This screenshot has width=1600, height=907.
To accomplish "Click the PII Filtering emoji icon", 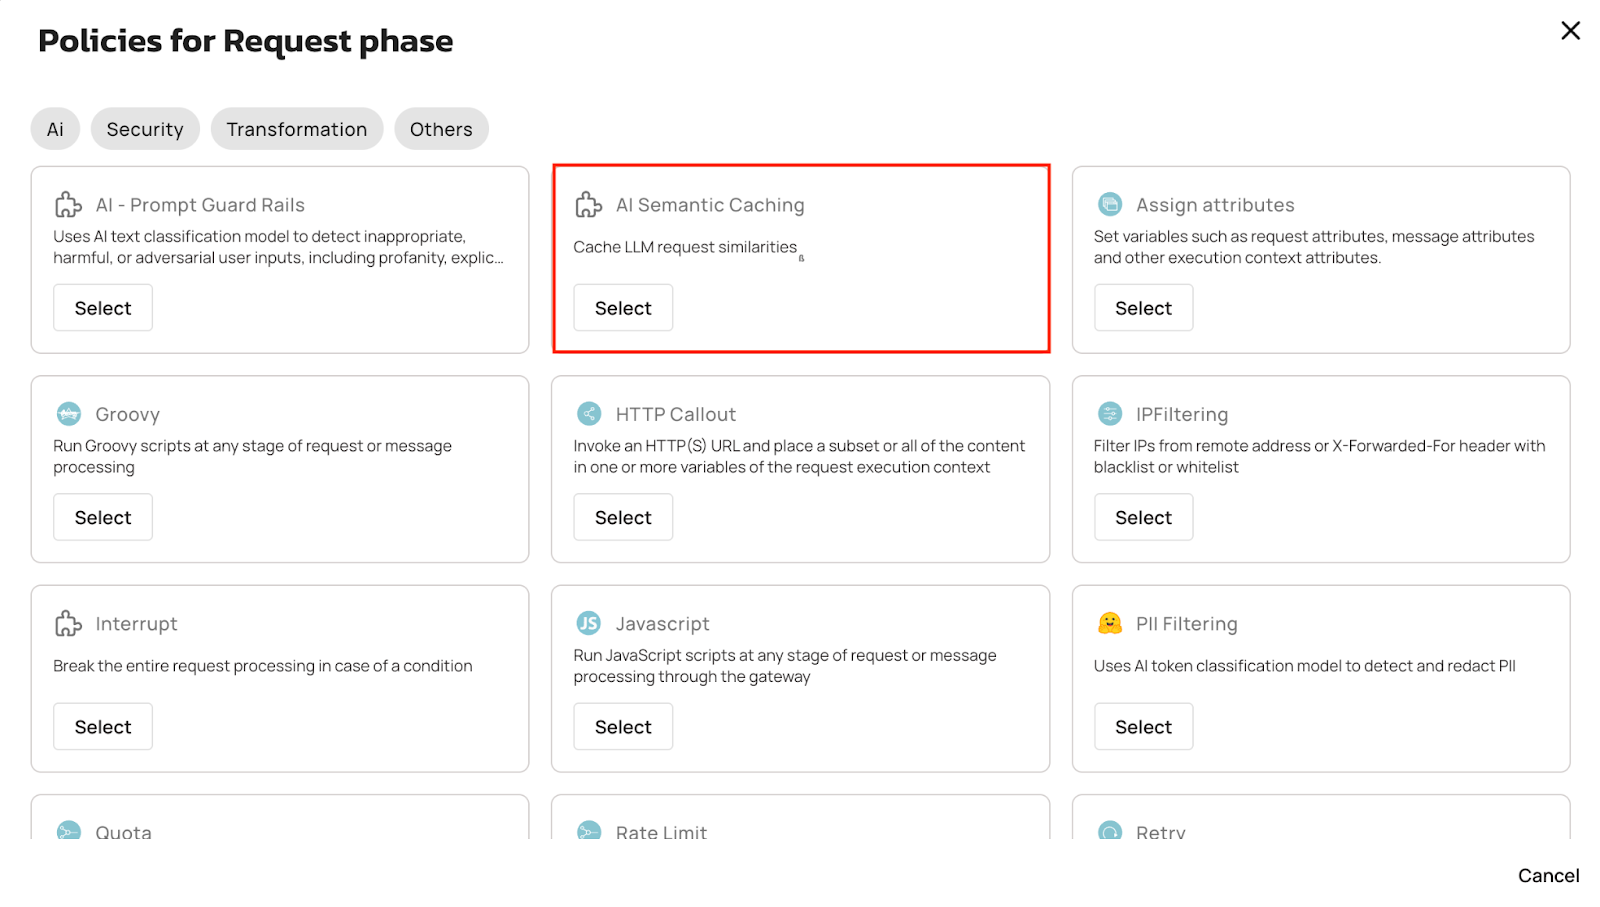I will pyautogui.click(x=1110, y=623).
